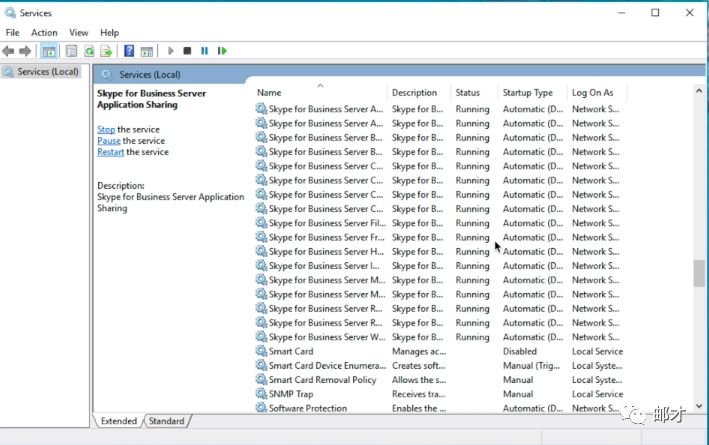Click the Stop the service link
Screen dimensions: 709x445
pos(106,130)
